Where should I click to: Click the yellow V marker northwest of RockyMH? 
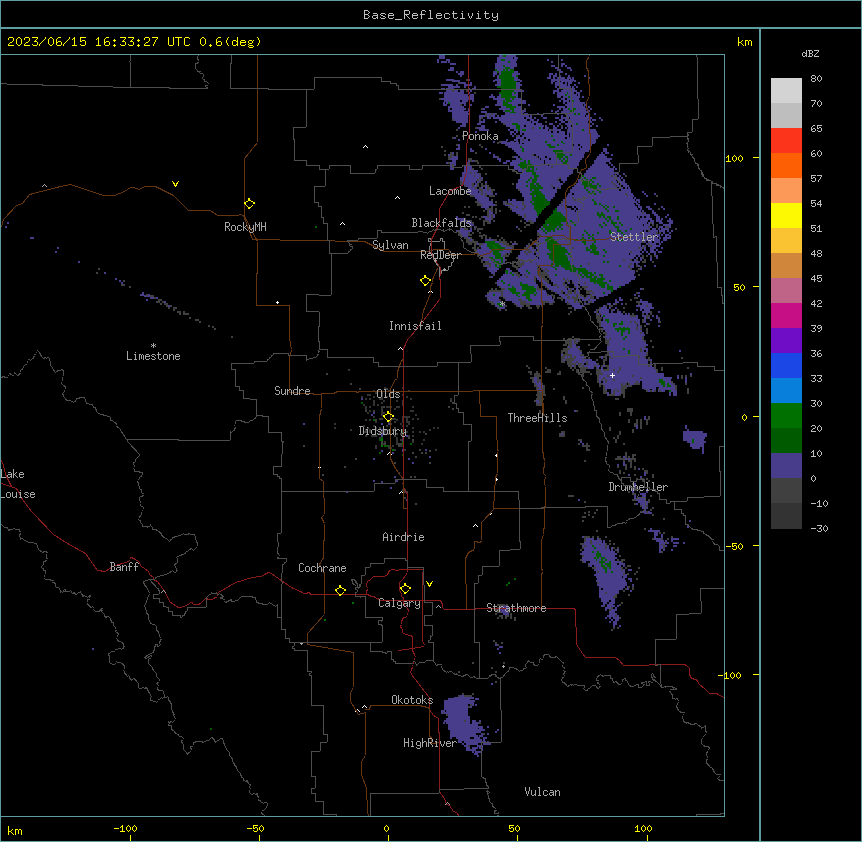click(175, 184)
